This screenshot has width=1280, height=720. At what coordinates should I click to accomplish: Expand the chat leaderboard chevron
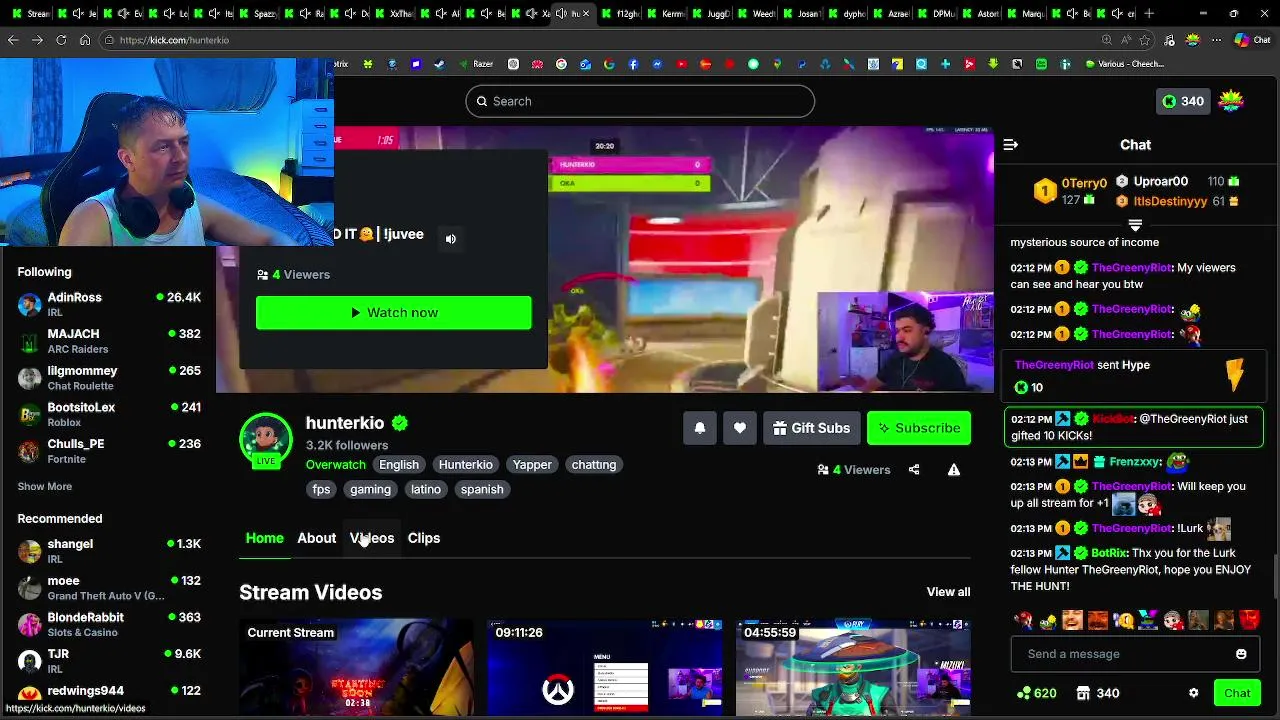tap(1135, 225)
